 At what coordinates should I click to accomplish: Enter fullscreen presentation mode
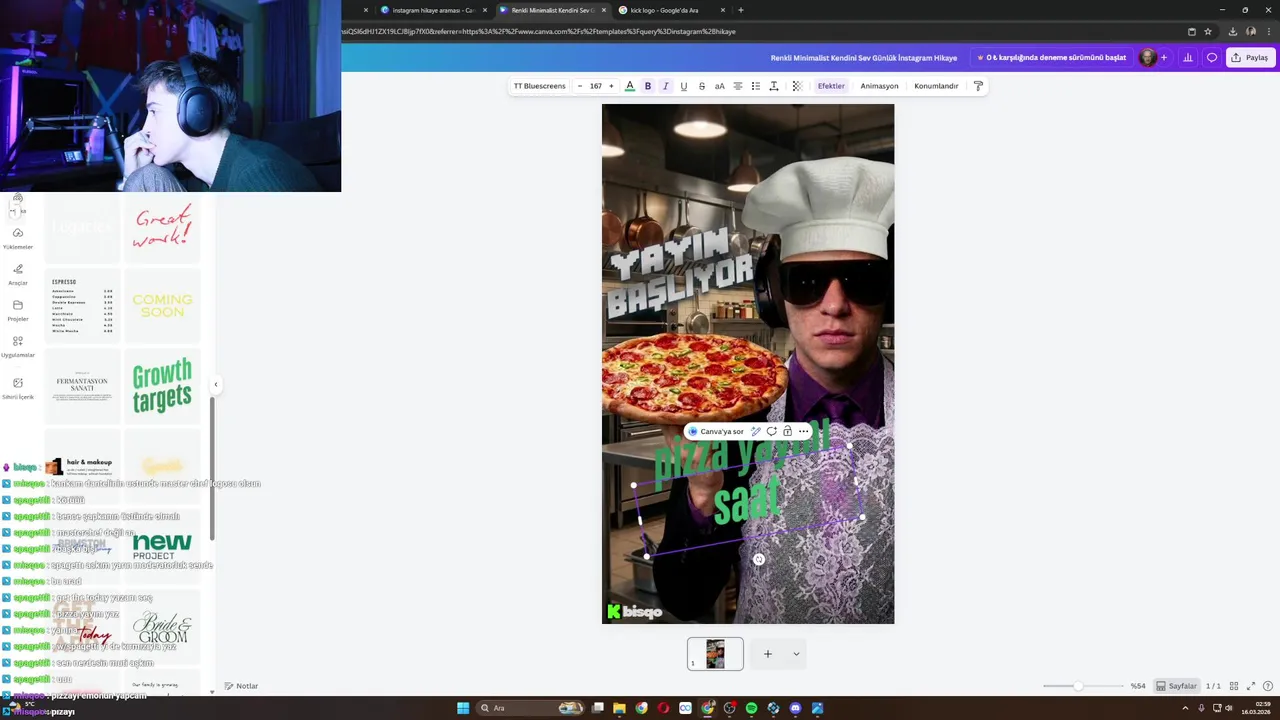[1251, 686]
